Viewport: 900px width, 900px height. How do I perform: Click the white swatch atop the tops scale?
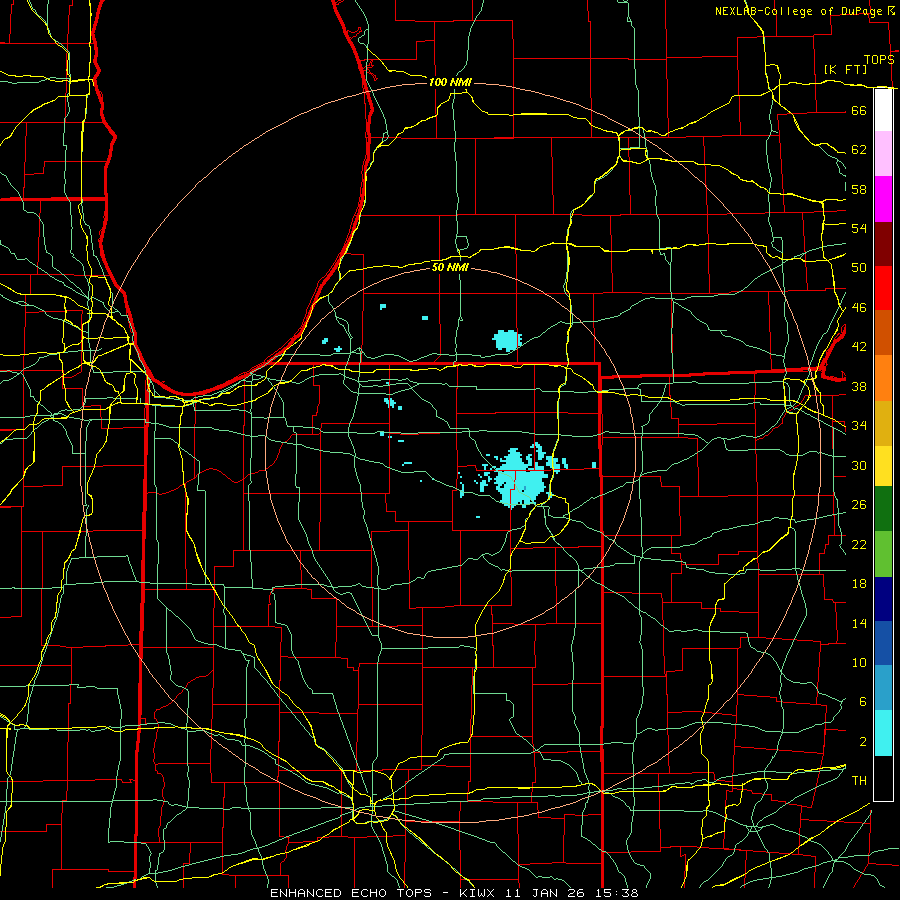coord(883,110)
